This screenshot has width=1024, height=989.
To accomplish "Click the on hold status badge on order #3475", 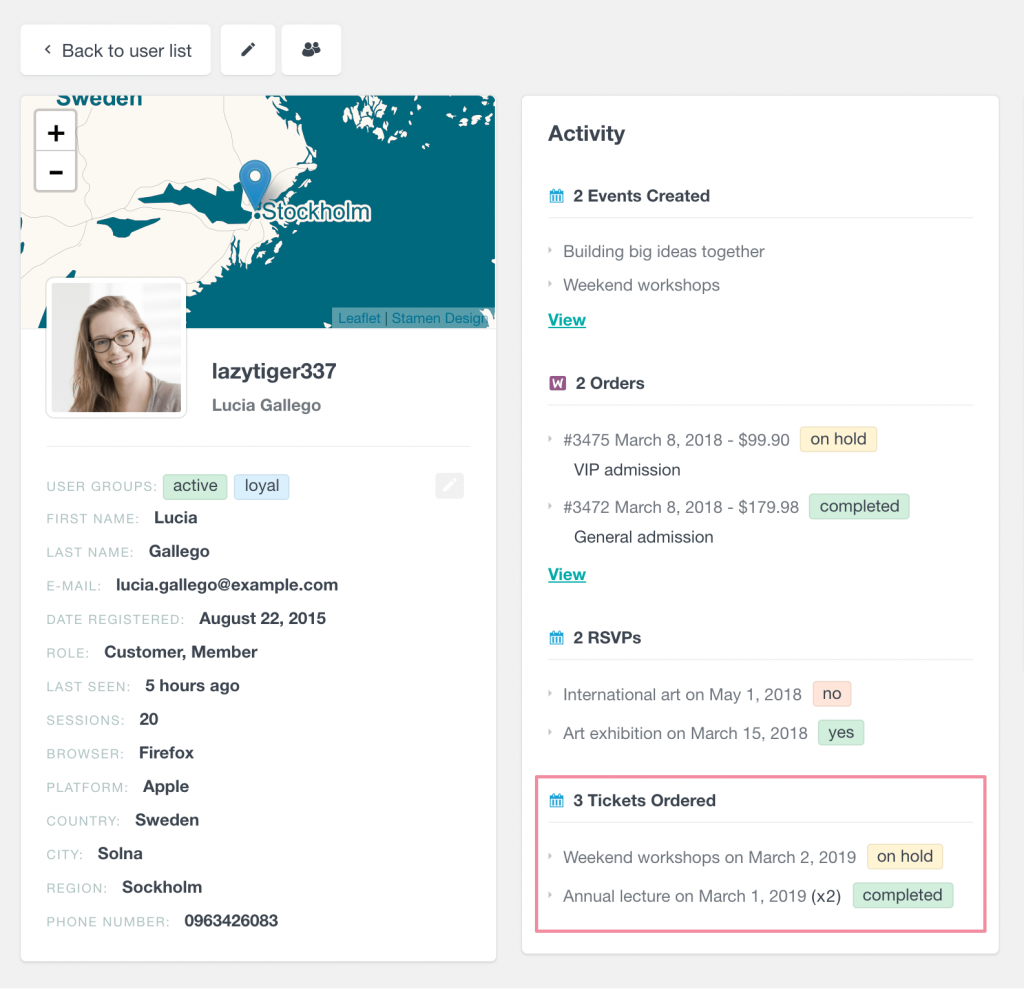I will click(838, 439).
